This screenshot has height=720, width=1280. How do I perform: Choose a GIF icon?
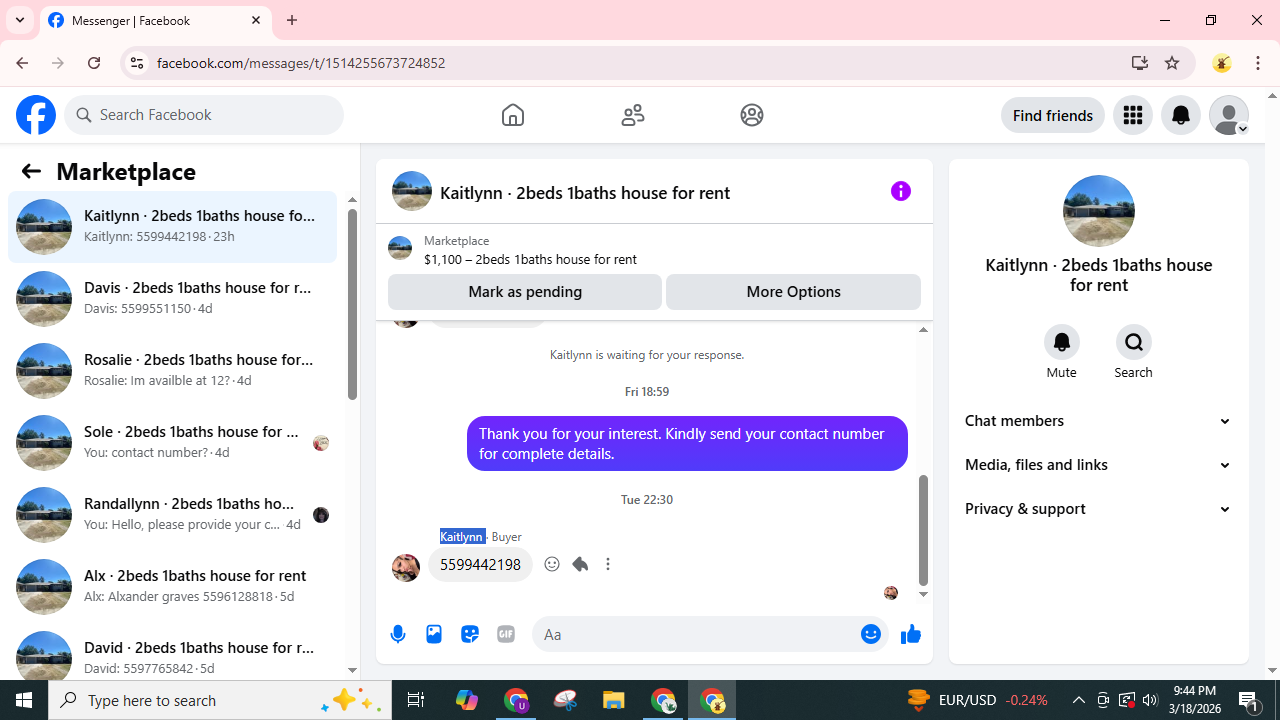point(506,634)
